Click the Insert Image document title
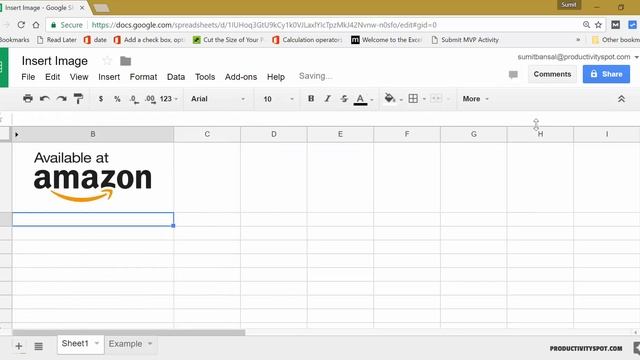The width and height of the screenshot is (640, 360). point(55,61)
